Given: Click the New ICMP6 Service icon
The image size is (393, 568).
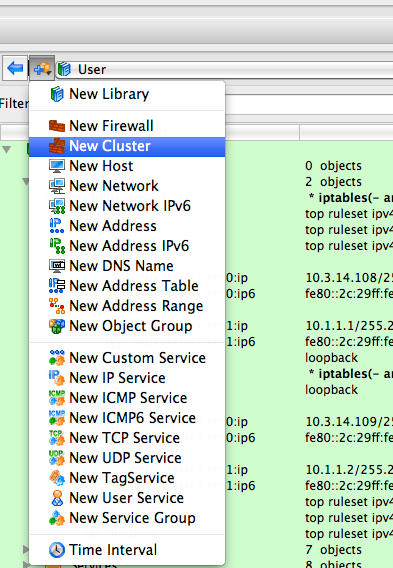Looking at the screenshot, I should tap(57, 418).
